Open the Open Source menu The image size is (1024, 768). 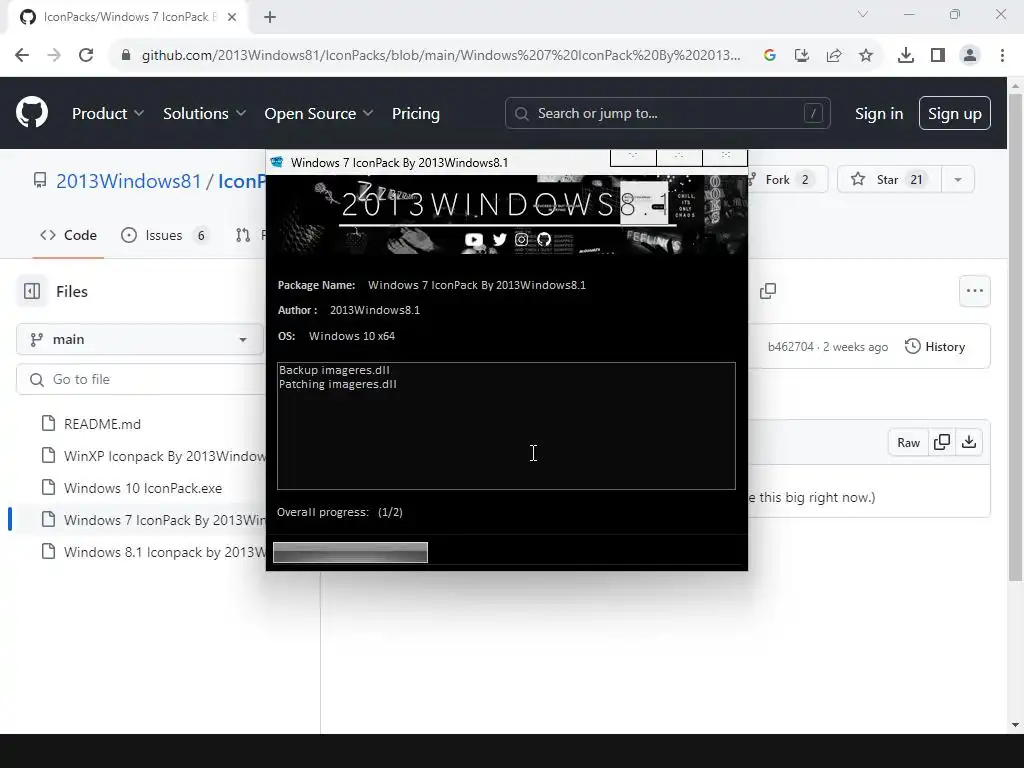319,114
